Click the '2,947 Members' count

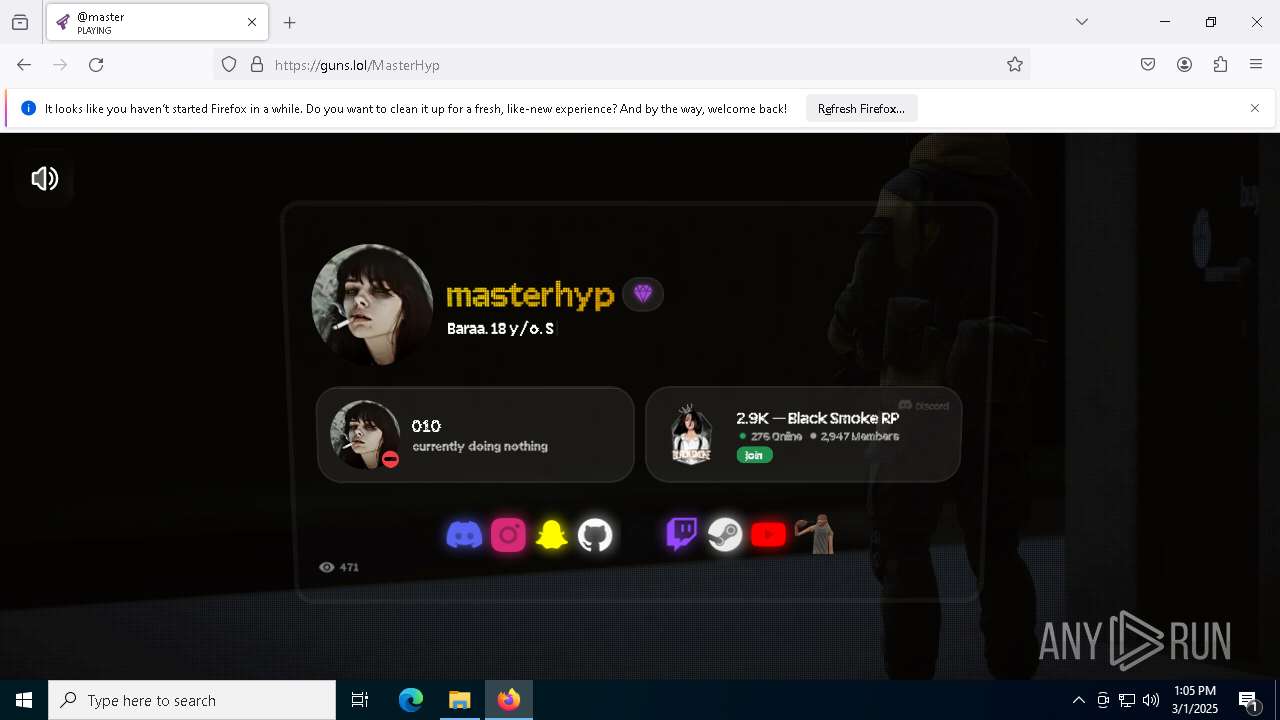click(854, 436)
